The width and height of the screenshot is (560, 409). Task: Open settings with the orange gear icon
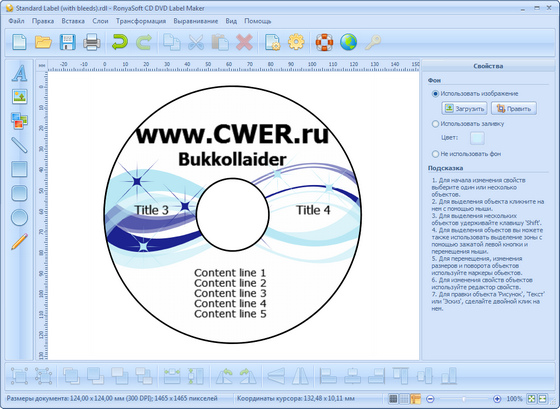point(296,42)
